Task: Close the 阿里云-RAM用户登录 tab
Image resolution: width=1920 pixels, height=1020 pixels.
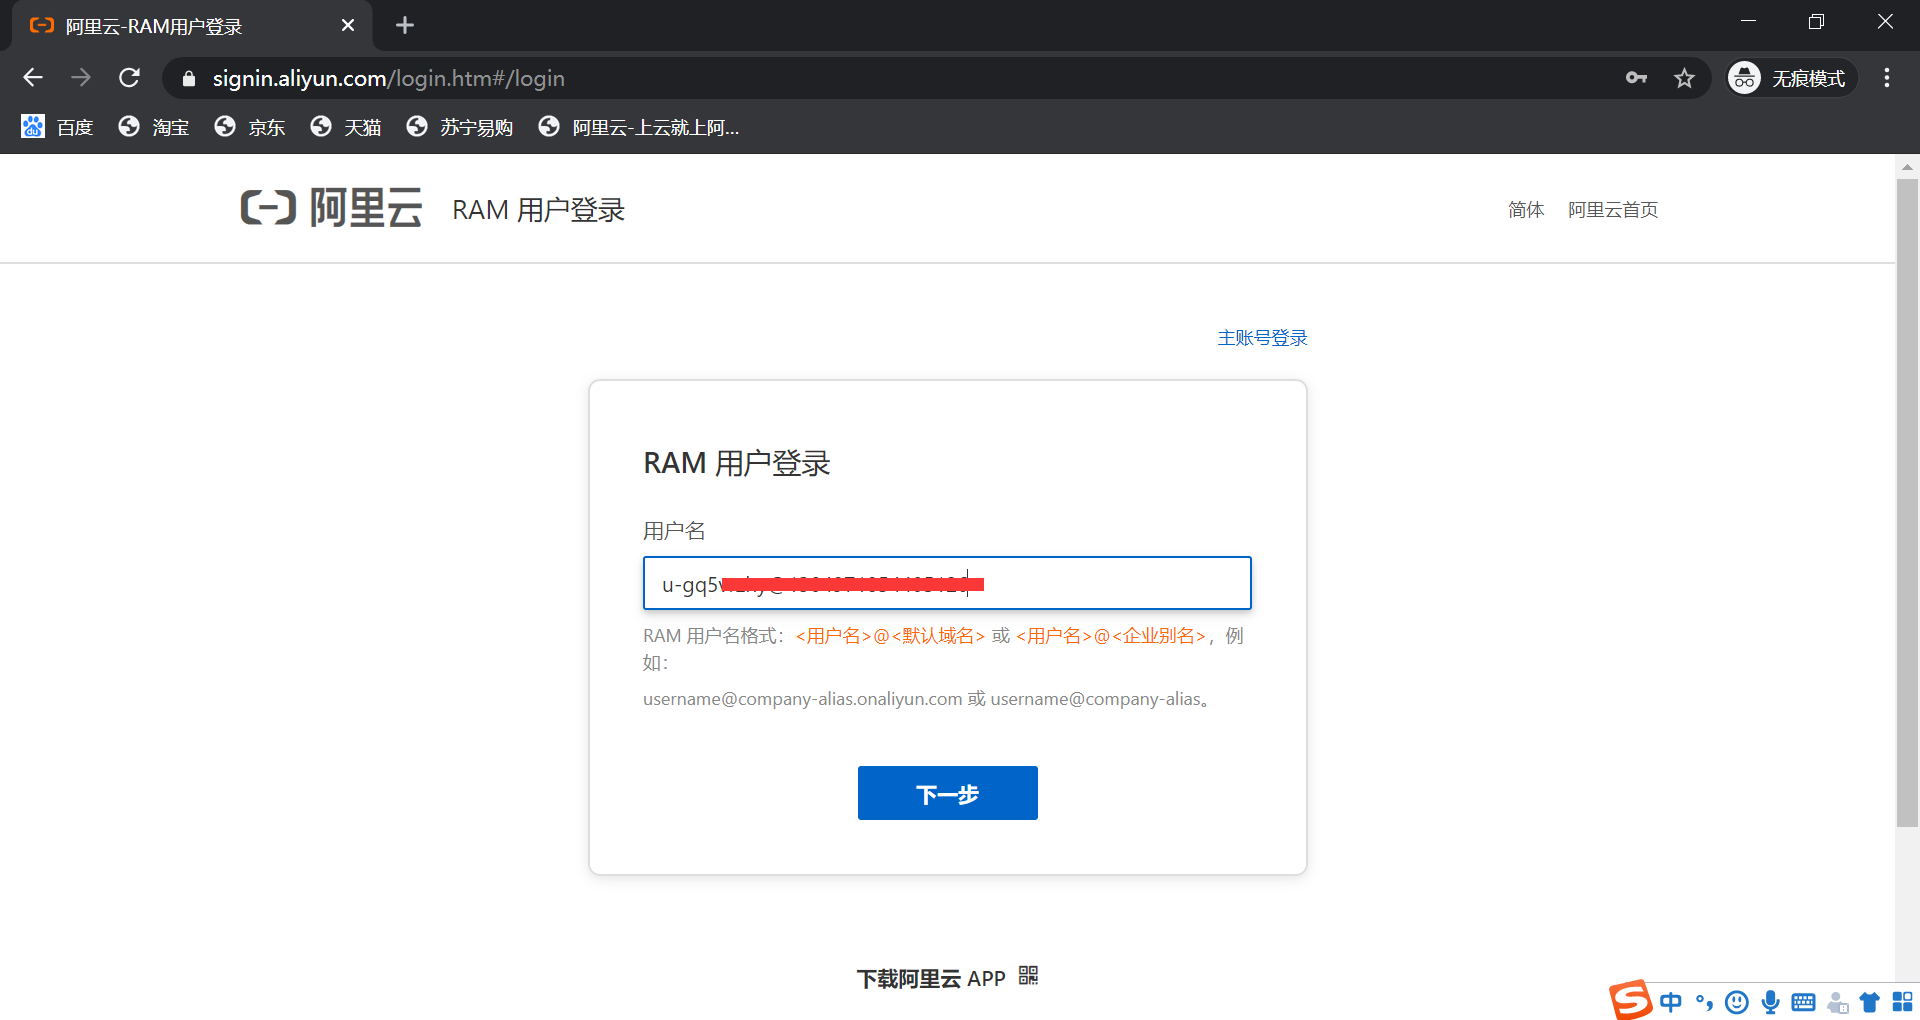Action: pos(348,25)
